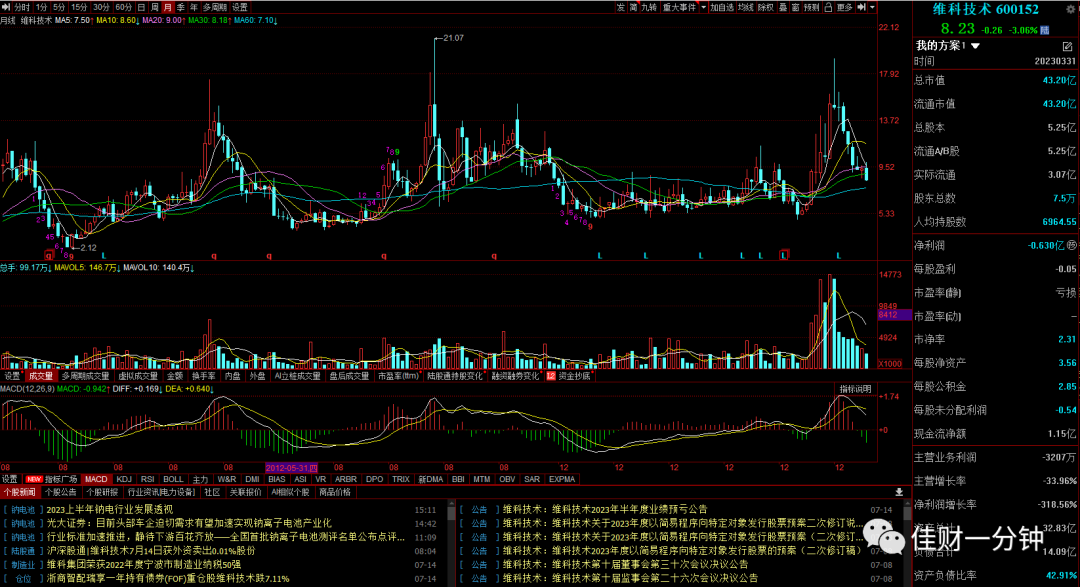
Task: Click the 个股新闻 tab
Action: 19,492
